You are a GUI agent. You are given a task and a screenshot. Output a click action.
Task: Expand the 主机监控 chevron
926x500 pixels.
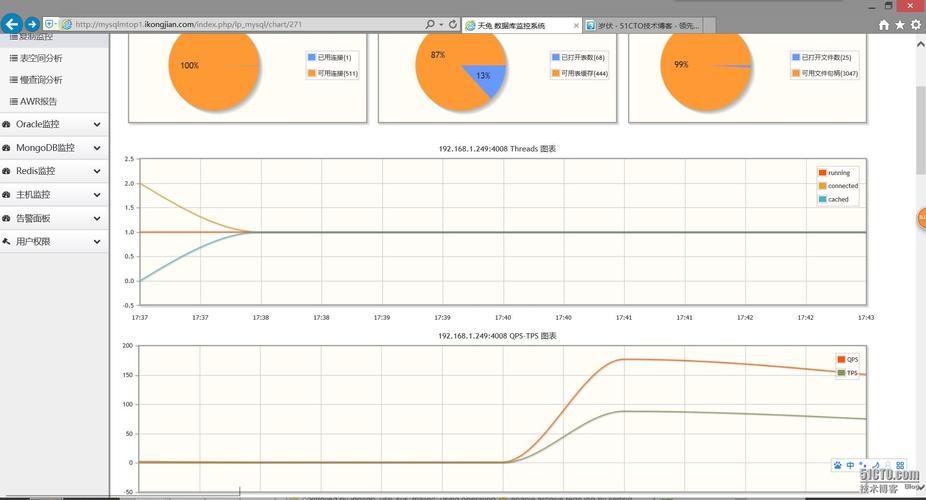click(x=97, y=195)
